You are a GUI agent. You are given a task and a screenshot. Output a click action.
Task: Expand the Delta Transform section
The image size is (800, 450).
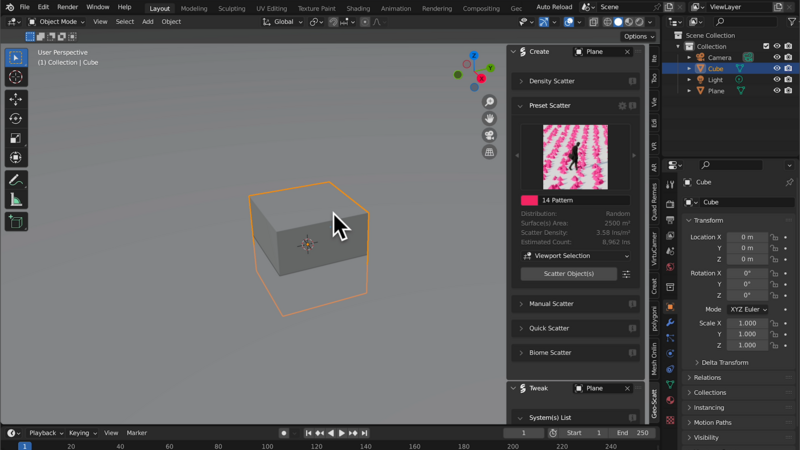tap(724, 363)
